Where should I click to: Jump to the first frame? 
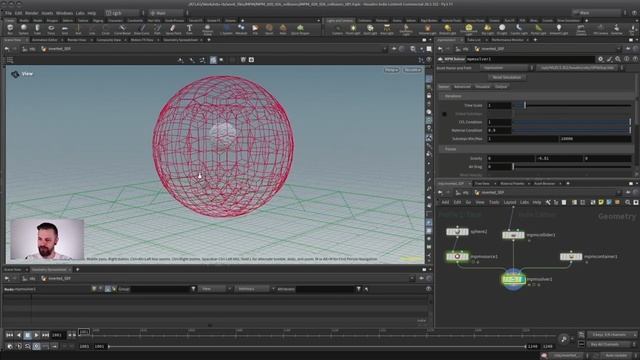click(x=9, y=335)
